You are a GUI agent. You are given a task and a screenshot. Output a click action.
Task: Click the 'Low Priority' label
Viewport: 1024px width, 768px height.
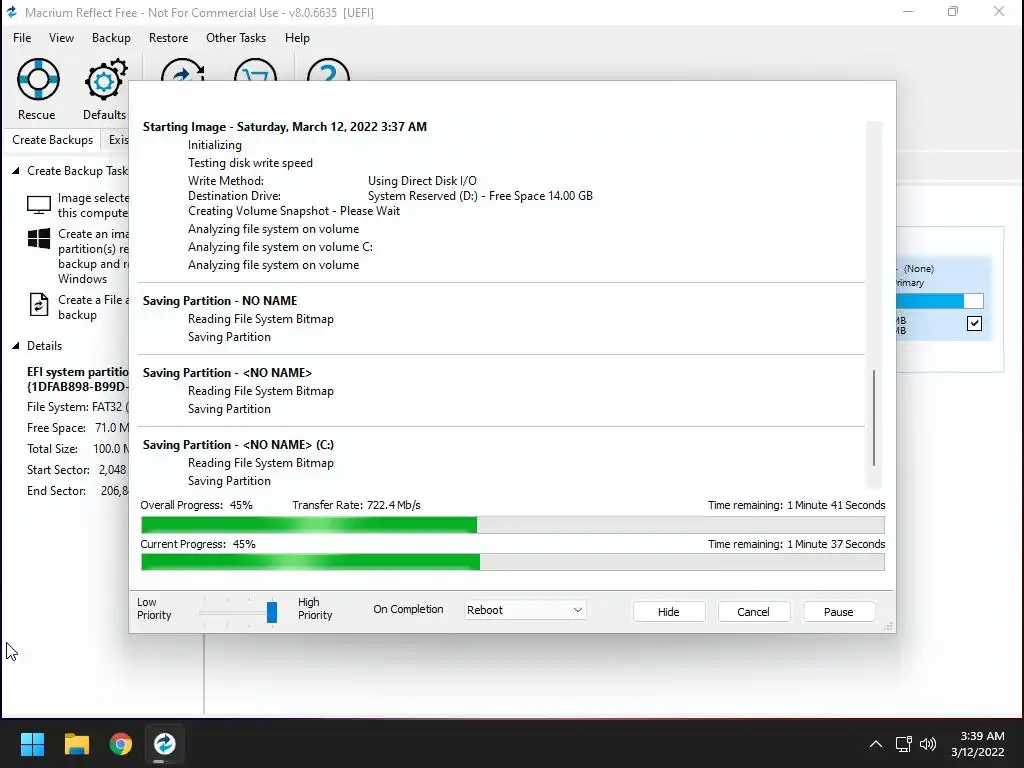[154, 609]
